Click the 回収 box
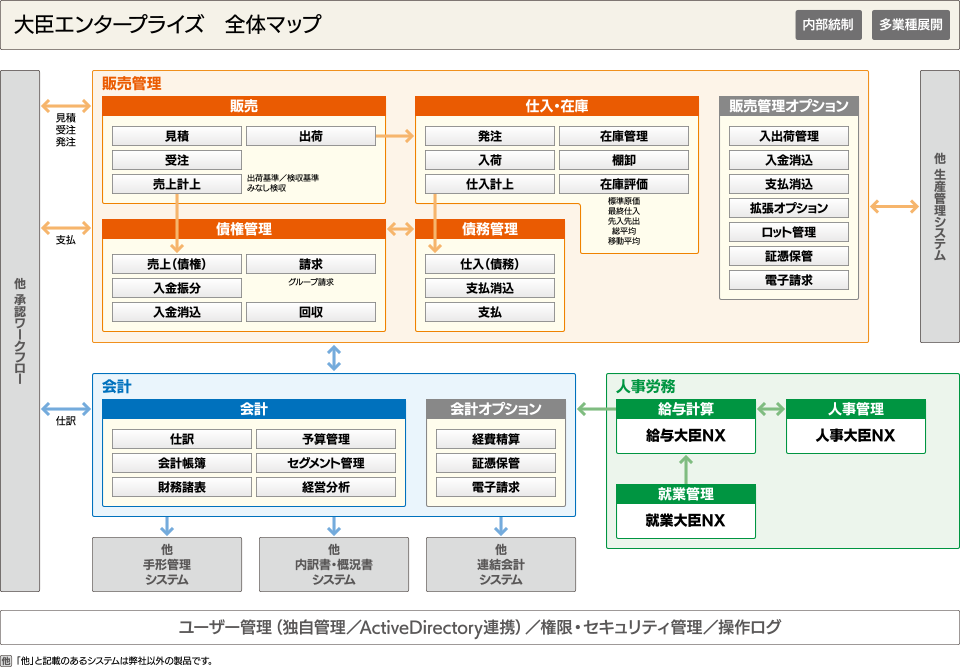Screen dimensions: 960x667 click(311, 312)
